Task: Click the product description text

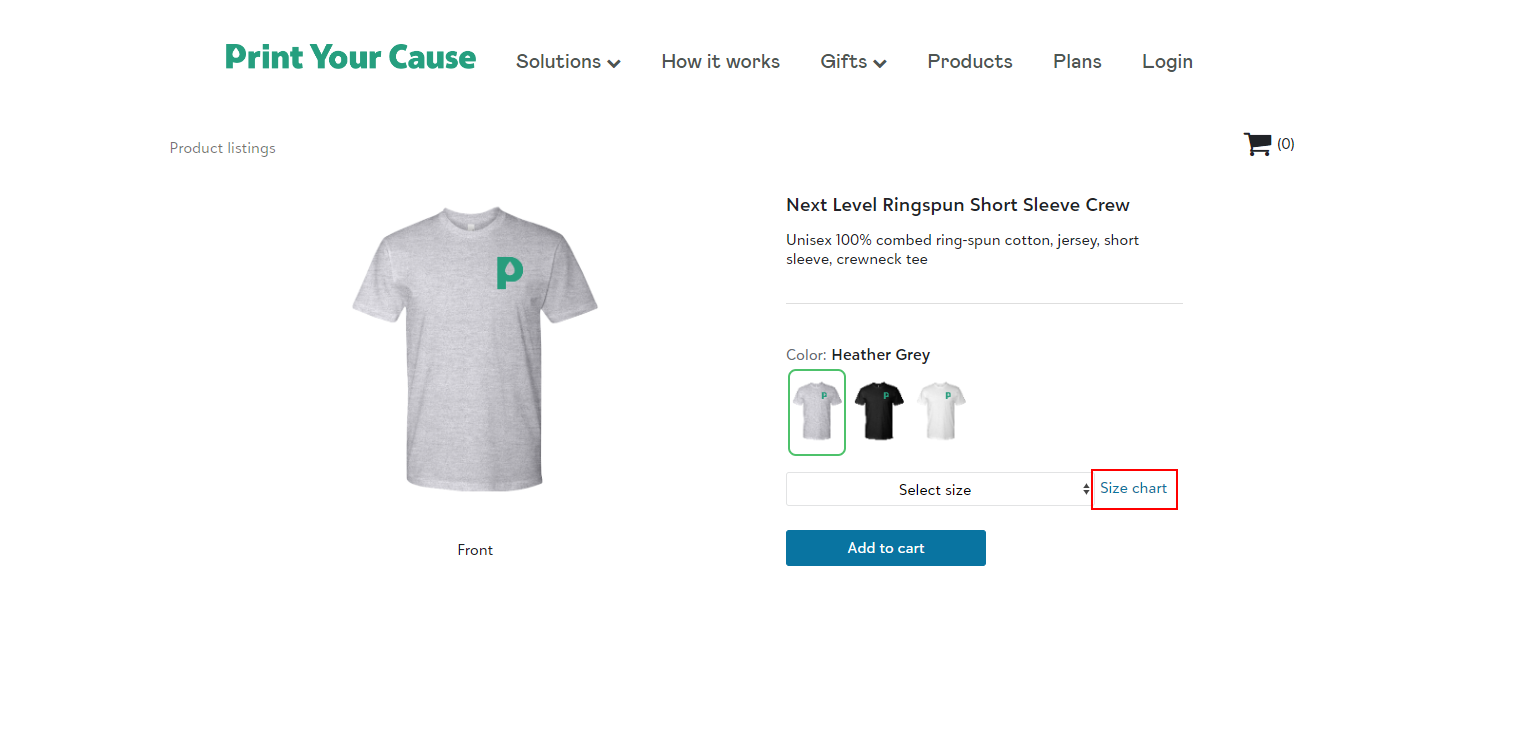Action: pyautogui.click(x=962, y=250)
